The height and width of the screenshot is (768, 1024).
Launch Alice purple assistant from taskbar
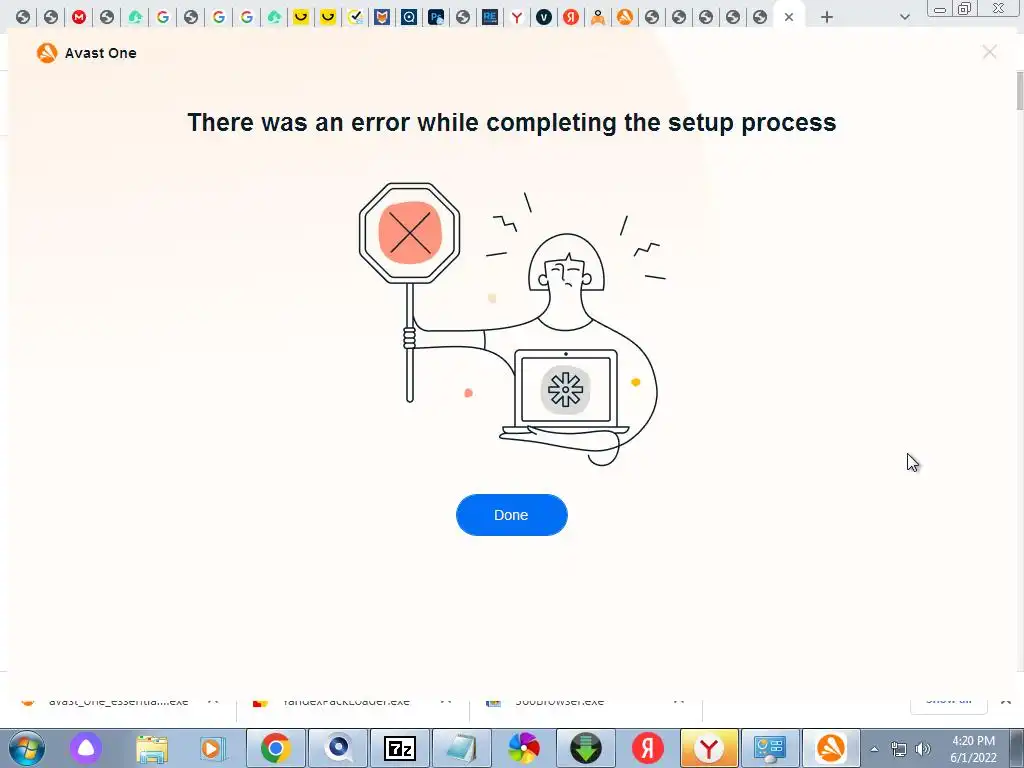tap(86, 748)
